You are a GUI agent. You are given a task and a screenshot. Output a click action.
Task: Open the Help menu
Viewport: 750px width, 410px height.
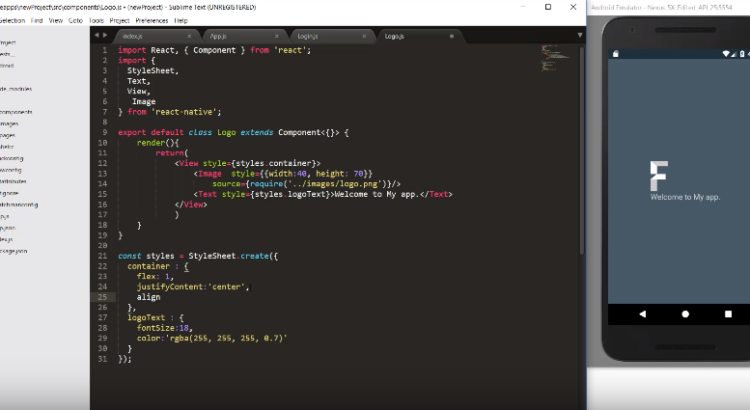click(x=181, y=20)
